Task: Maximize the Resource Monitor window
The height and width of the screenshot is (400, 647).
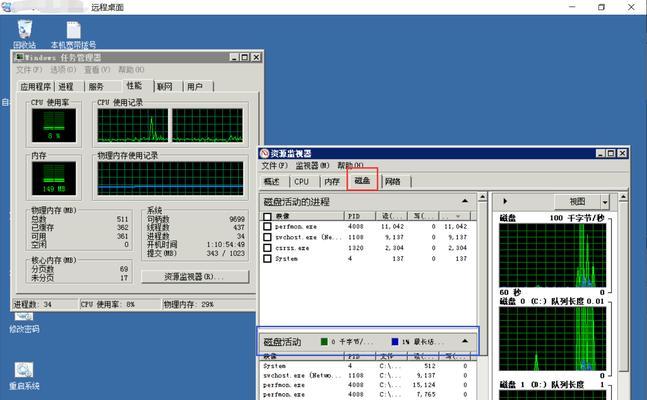Action: click(611, 154)
